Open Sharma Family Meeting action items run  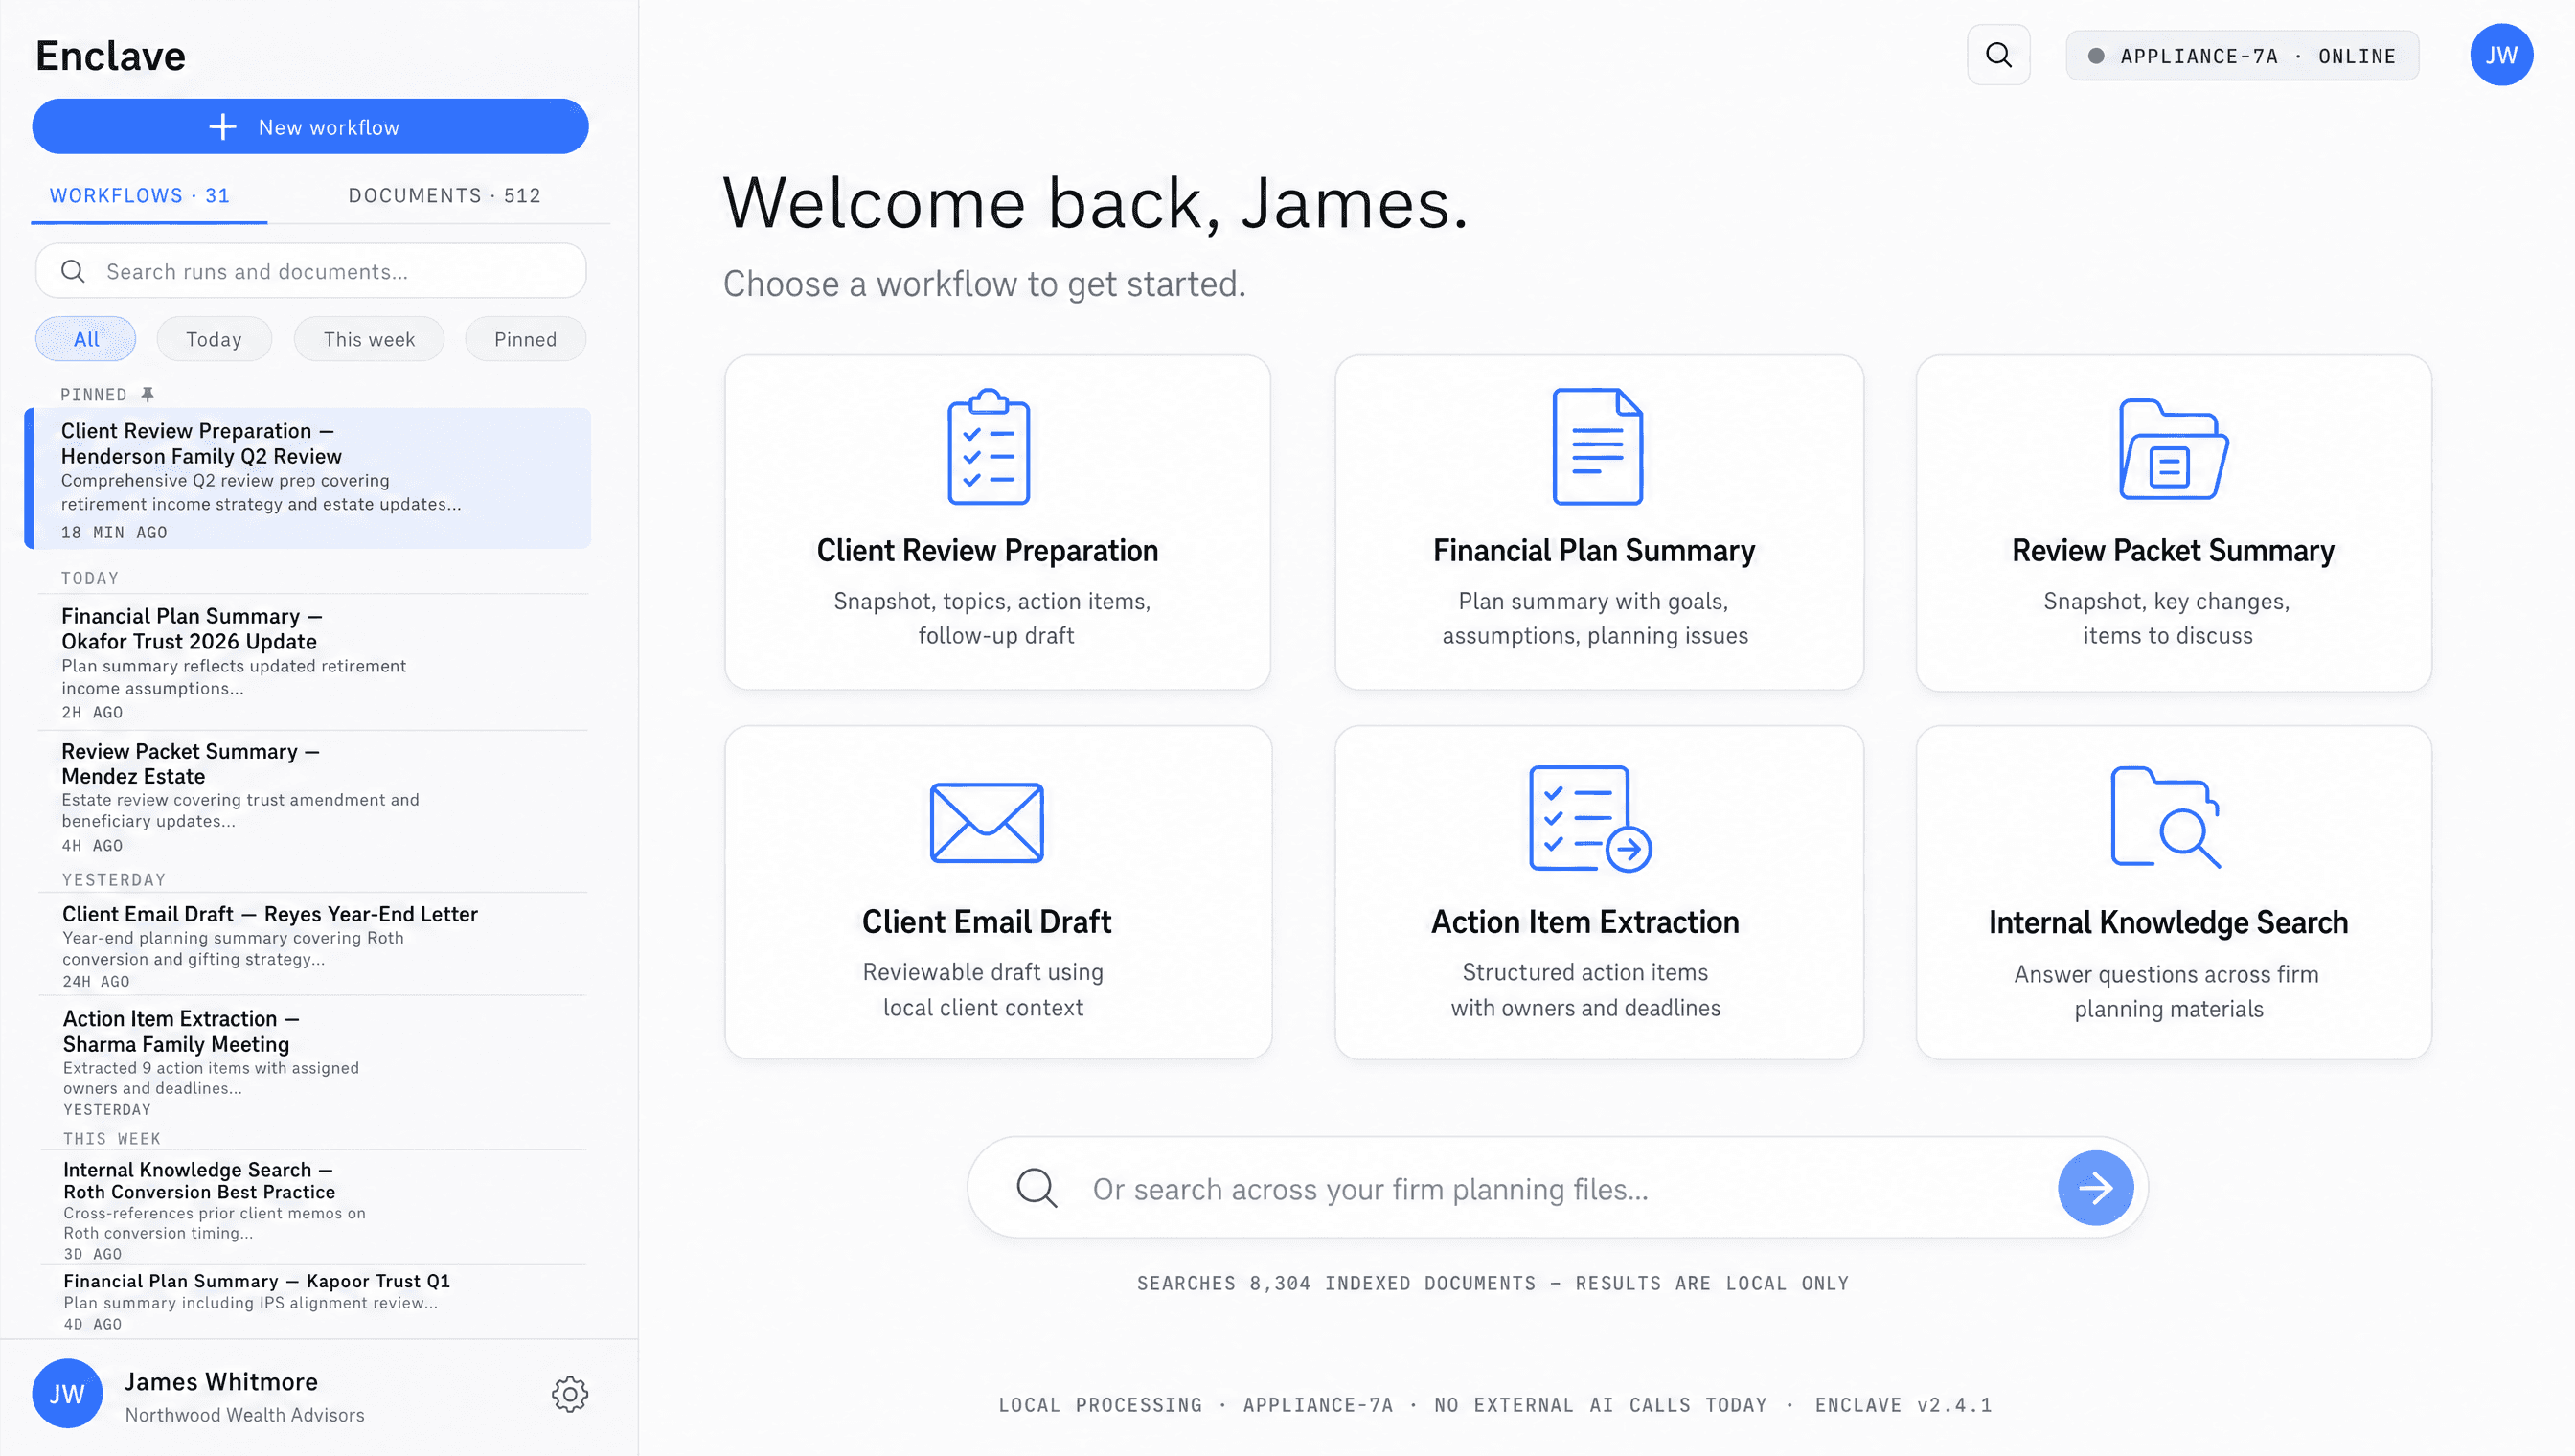(312, 1062)
